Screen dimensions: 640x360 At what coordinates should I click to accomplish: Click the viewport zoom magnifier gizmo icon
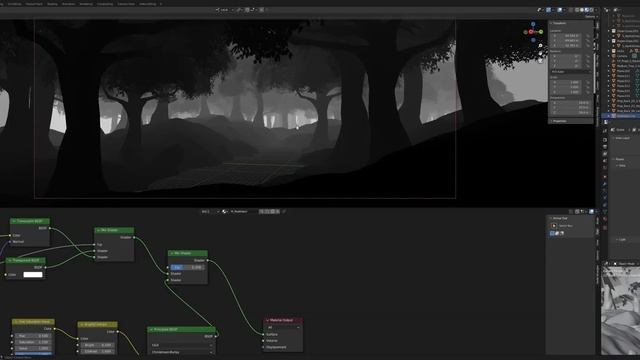pos(540,46)
